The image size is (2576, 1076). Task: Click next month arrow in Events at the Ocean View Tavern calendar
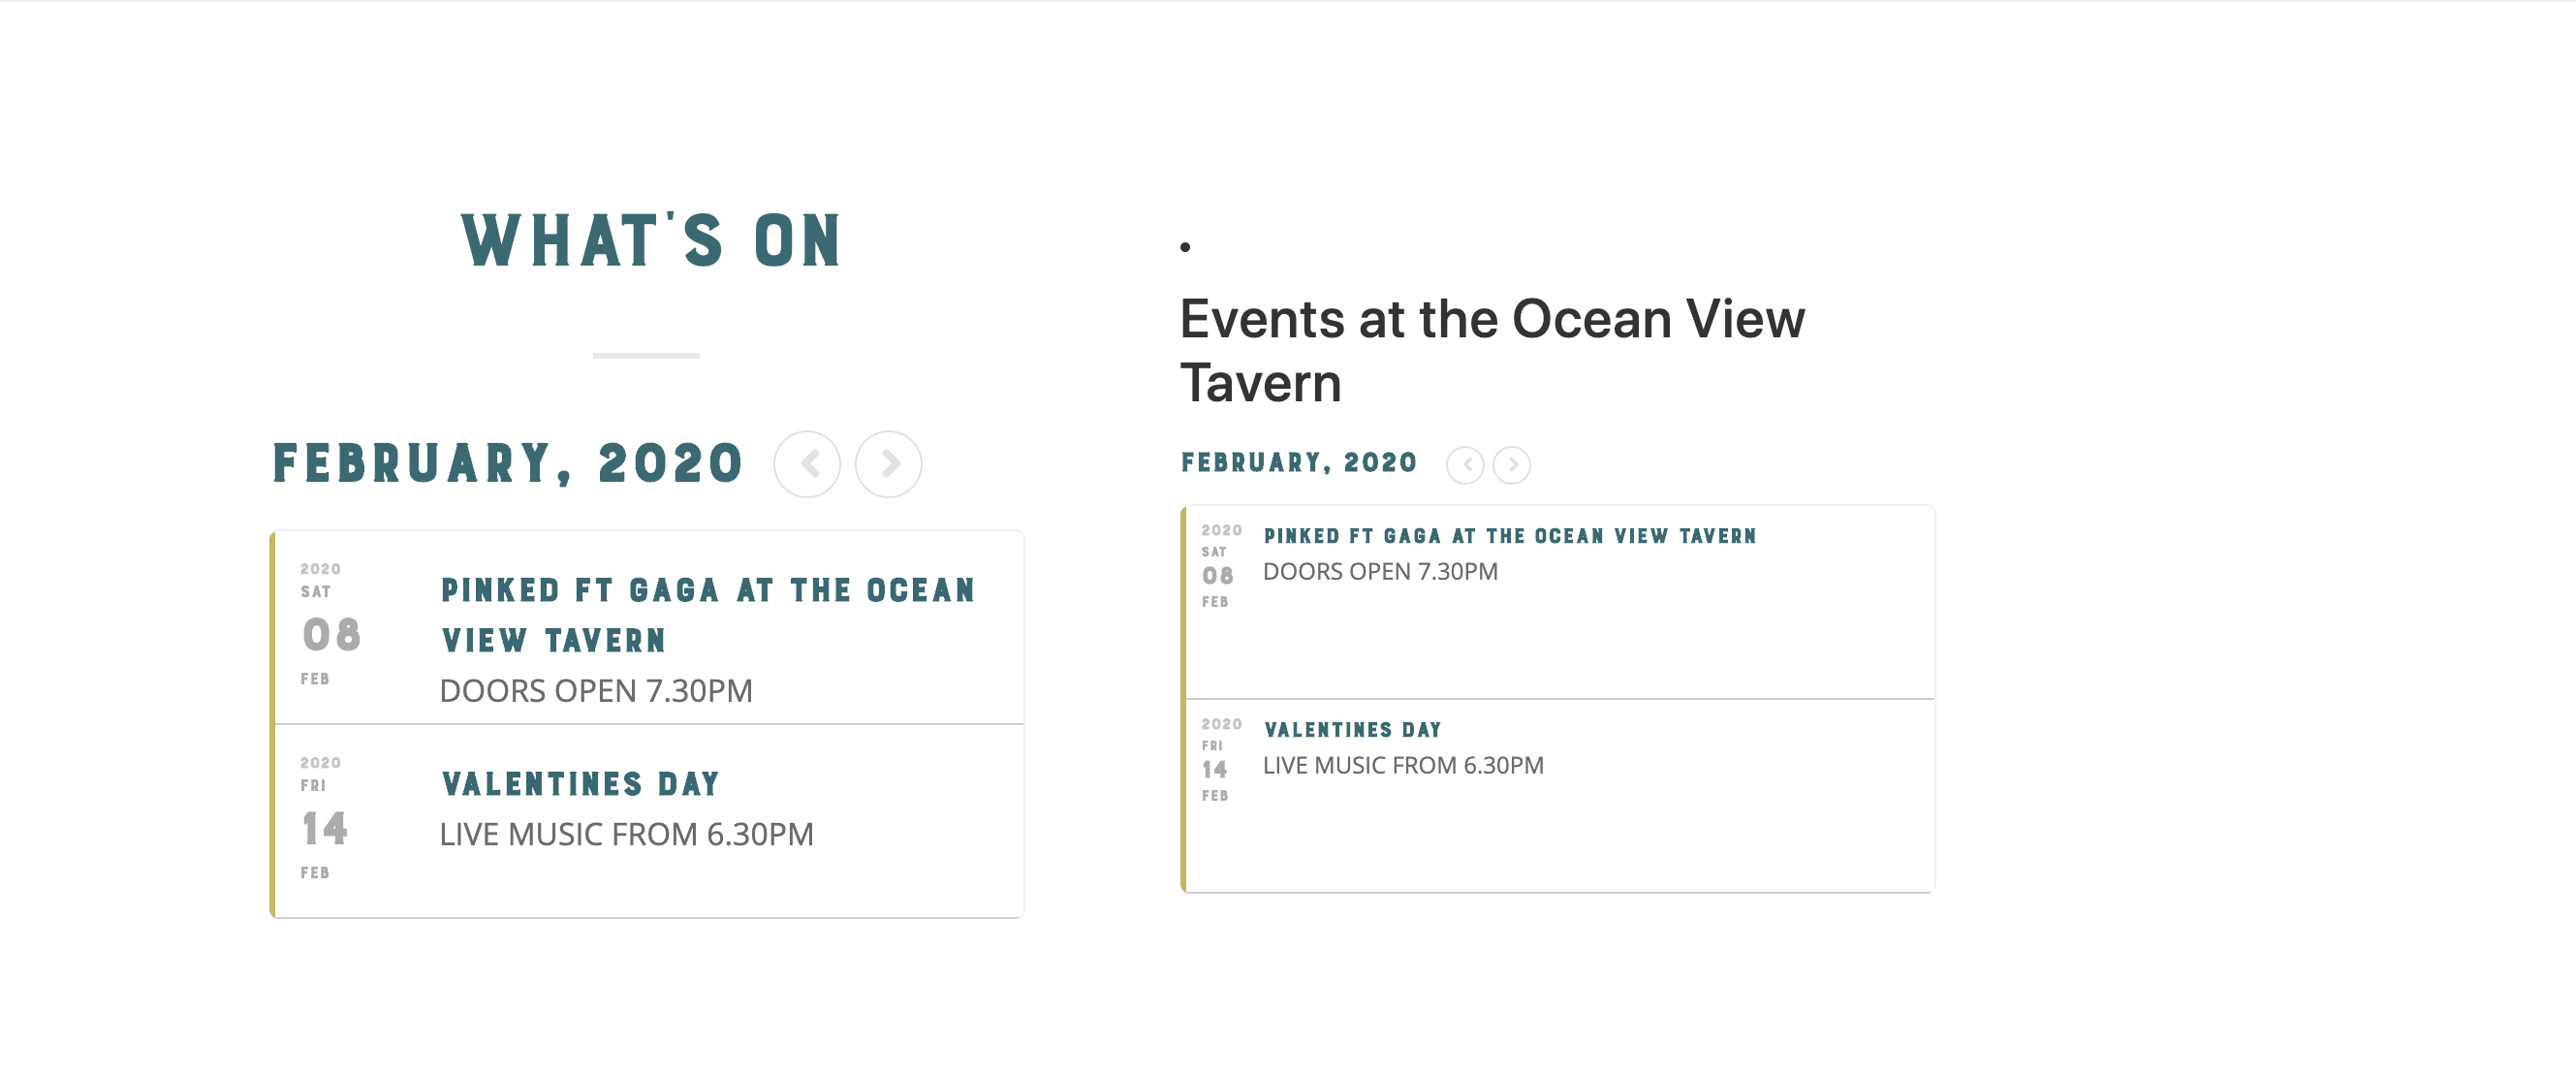tap(1511, 465)
